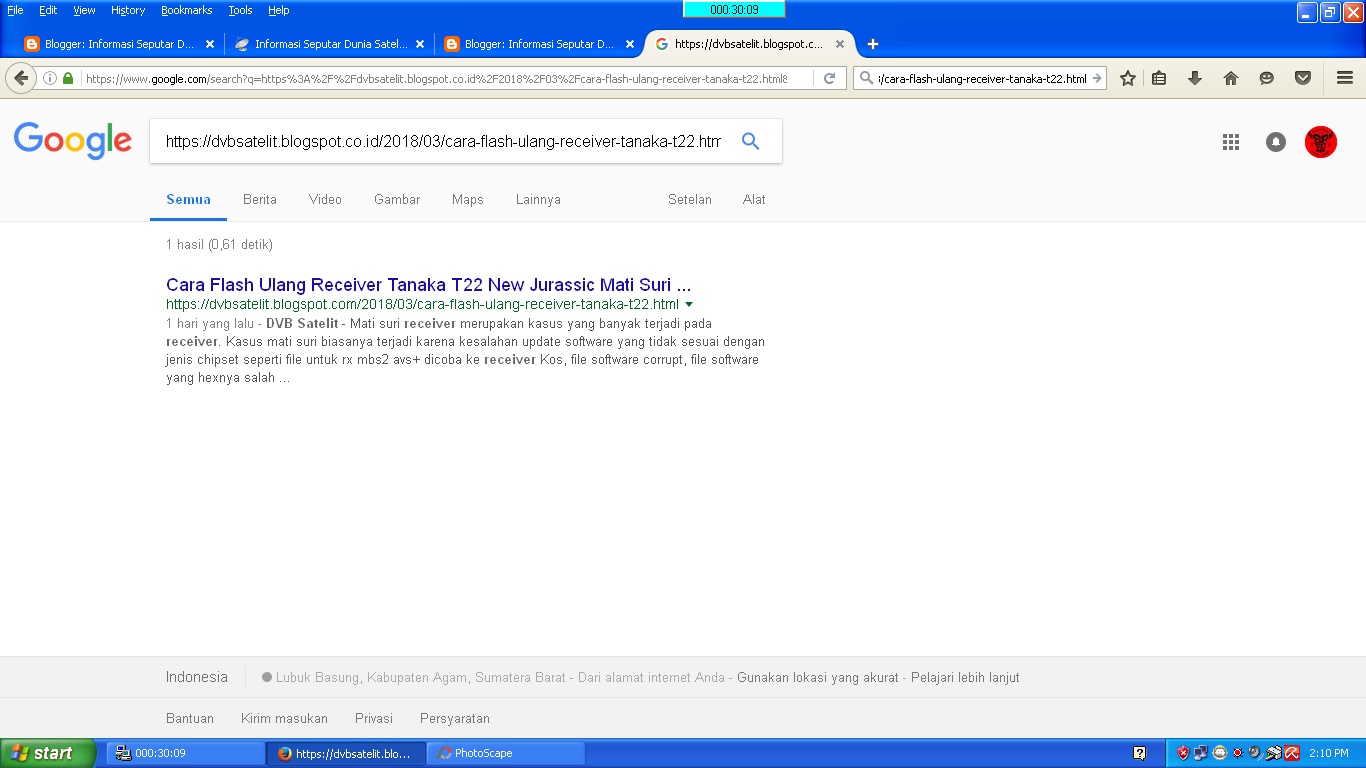Save page to Pocket icon

(1303, 78)
